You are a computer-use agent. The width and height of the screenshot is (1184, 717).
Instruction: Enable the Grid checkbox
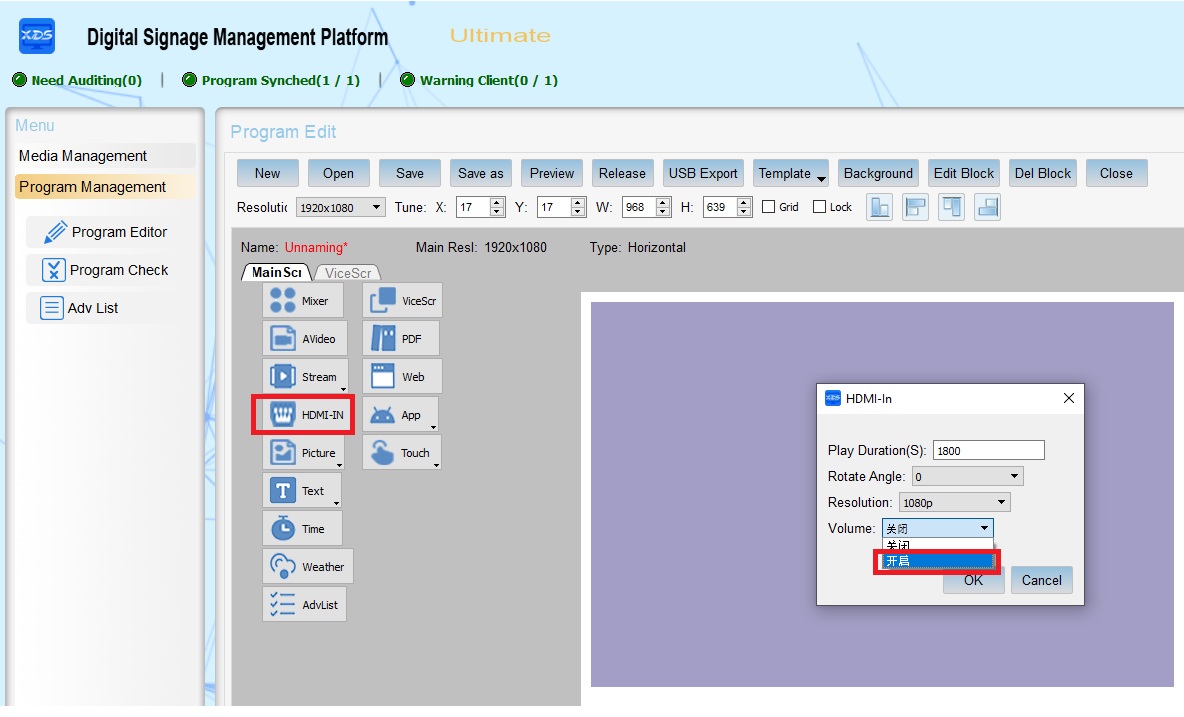pos(768,207)
